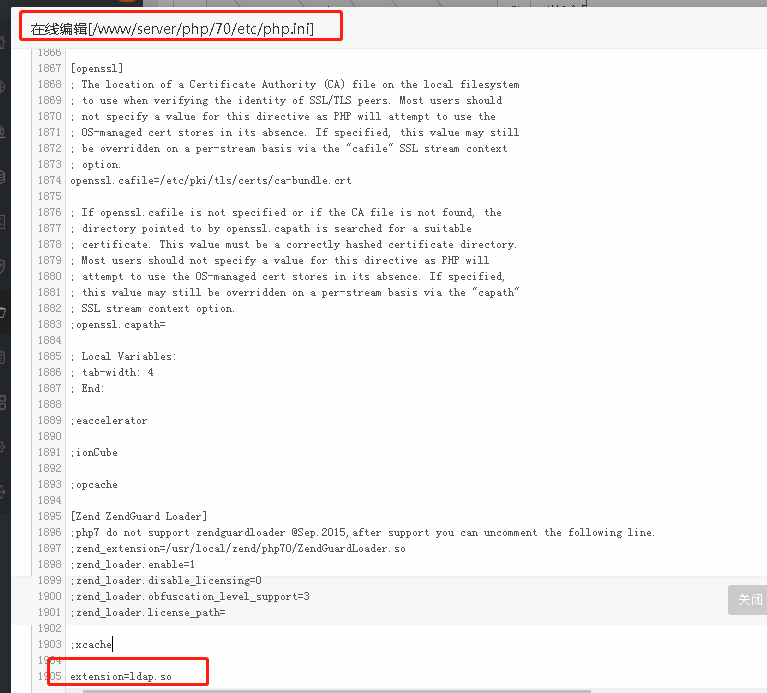Click the 'The location of a Certificate Authority' comment
Image resolution: width=767 pixels, height=693 pixels.
coord(295,84)
